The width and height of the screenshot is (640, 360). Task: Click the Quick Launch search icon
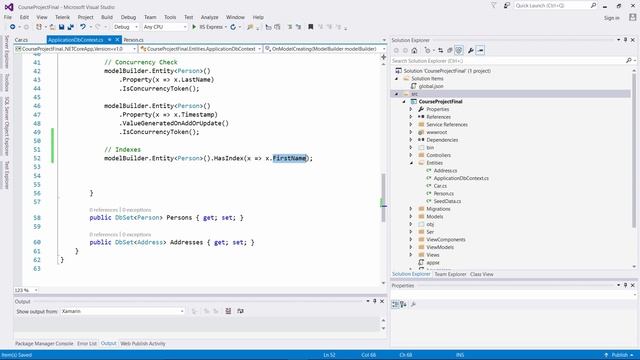tap(593, 6)
